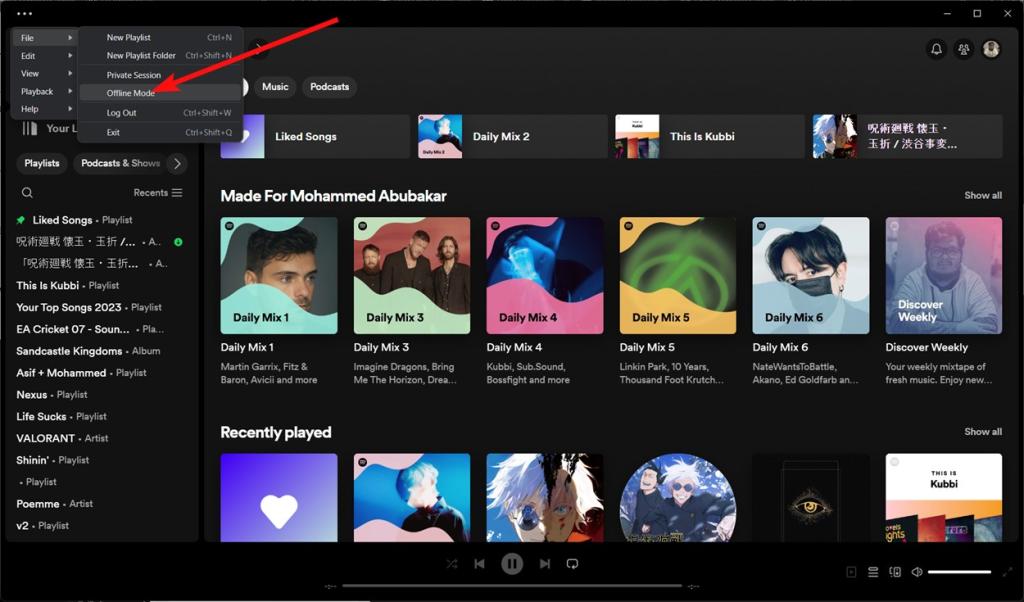Toggle shuffle playback
This screenshot has height=602, width=1024.
[452, 563]
